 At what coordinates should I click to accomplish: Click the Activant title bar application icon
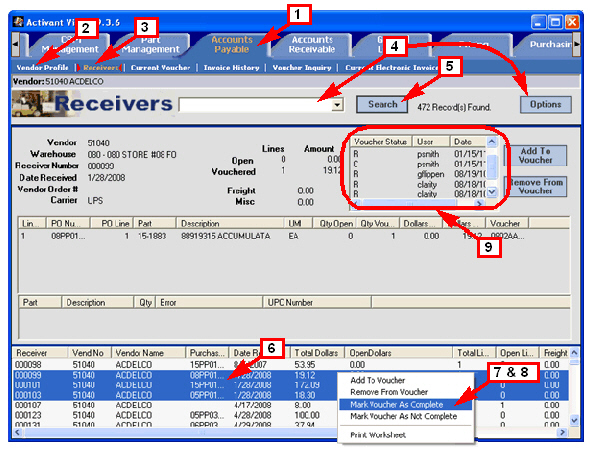click(18, 22)
